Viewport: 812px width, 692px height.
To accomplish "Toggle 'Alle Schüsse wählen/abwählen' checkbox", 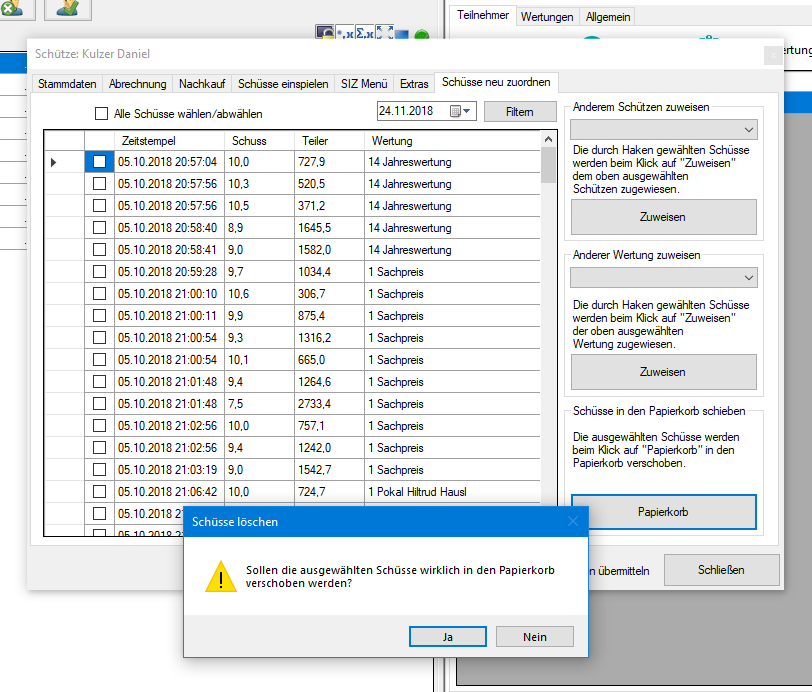I will [101, 114].
